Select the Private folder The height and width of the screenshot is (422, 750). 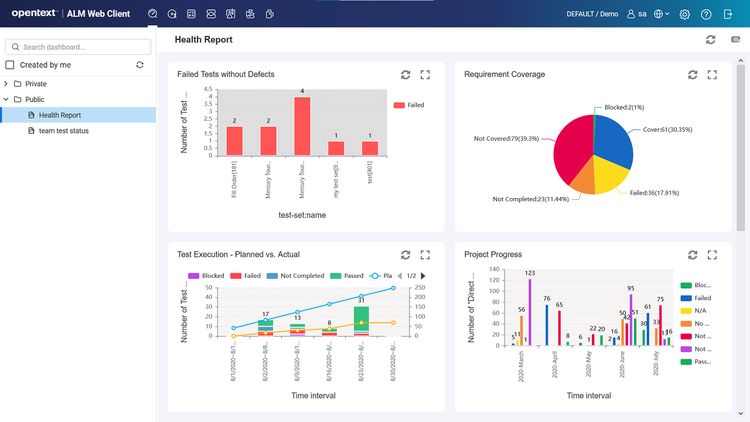[31, 84]
